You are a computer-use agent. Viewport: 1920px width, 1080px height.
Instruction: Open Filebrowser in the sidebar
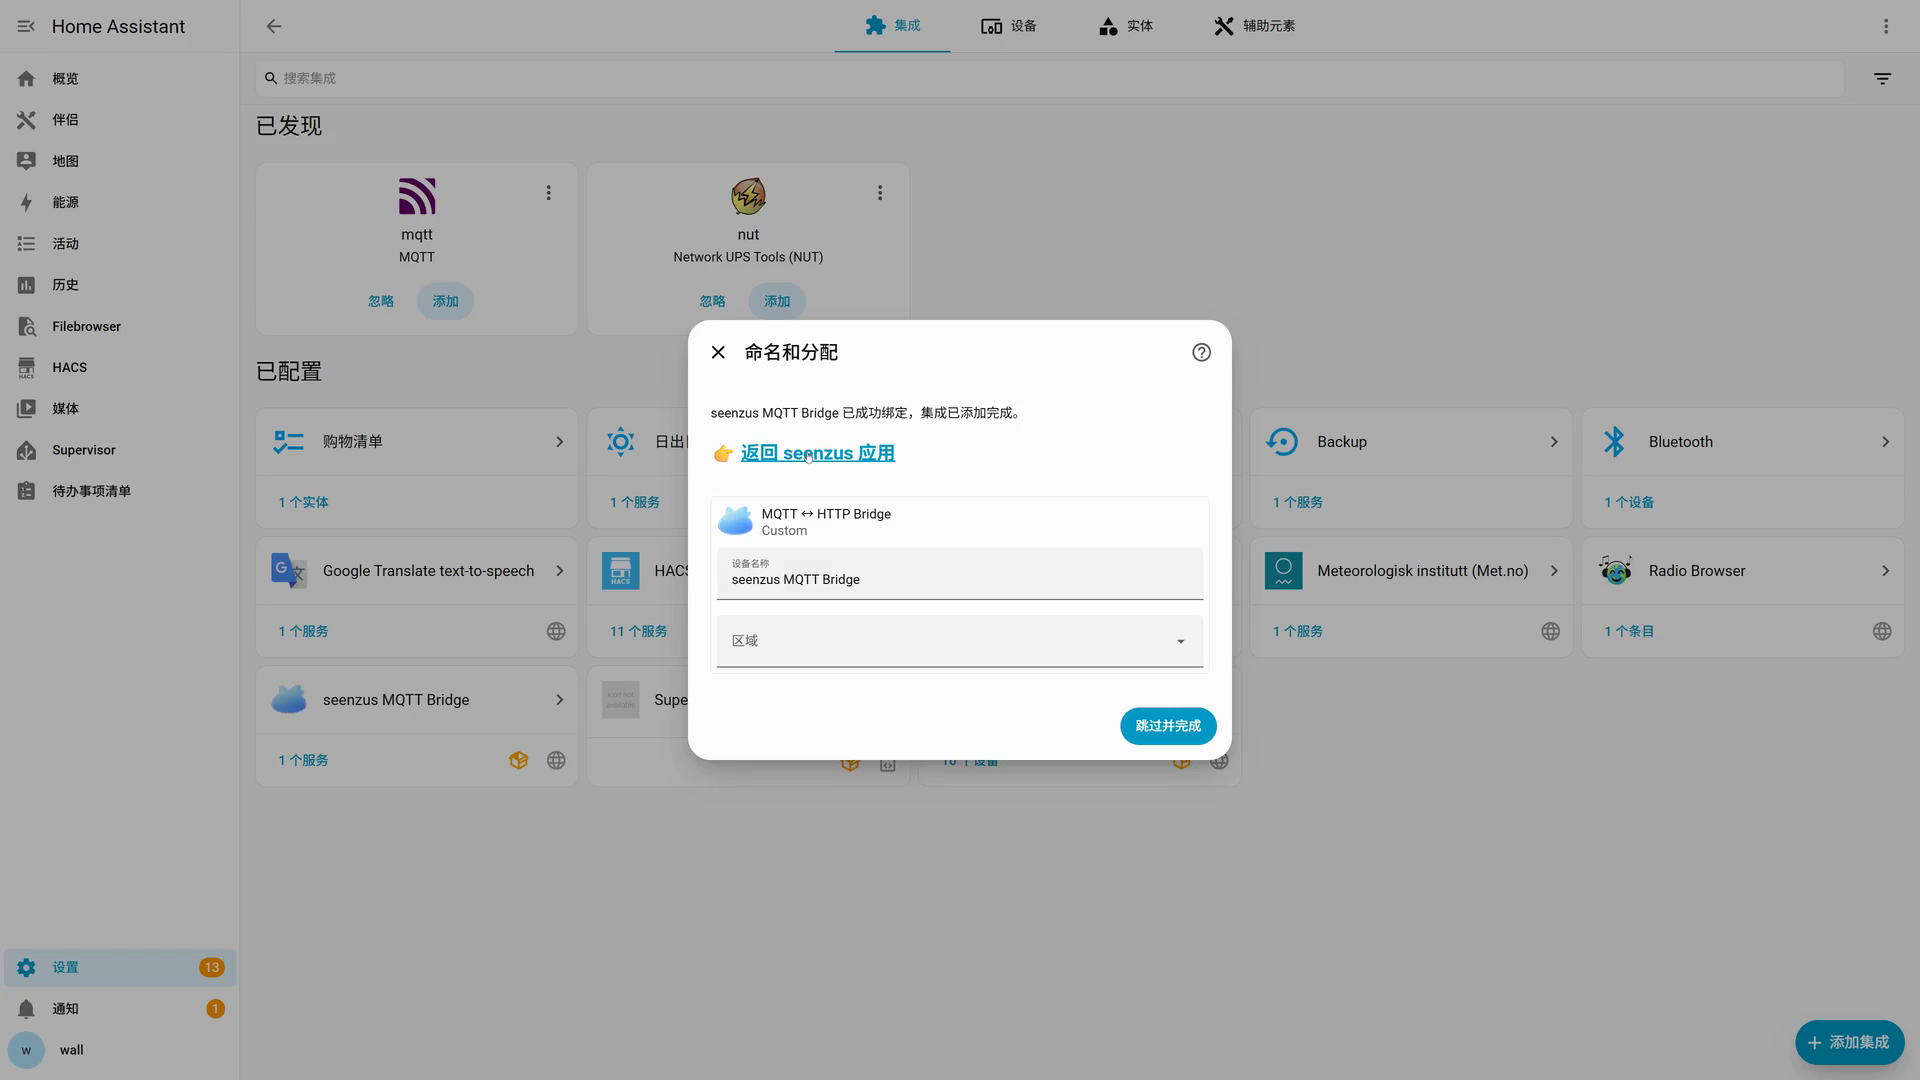(x=120, y=326)
